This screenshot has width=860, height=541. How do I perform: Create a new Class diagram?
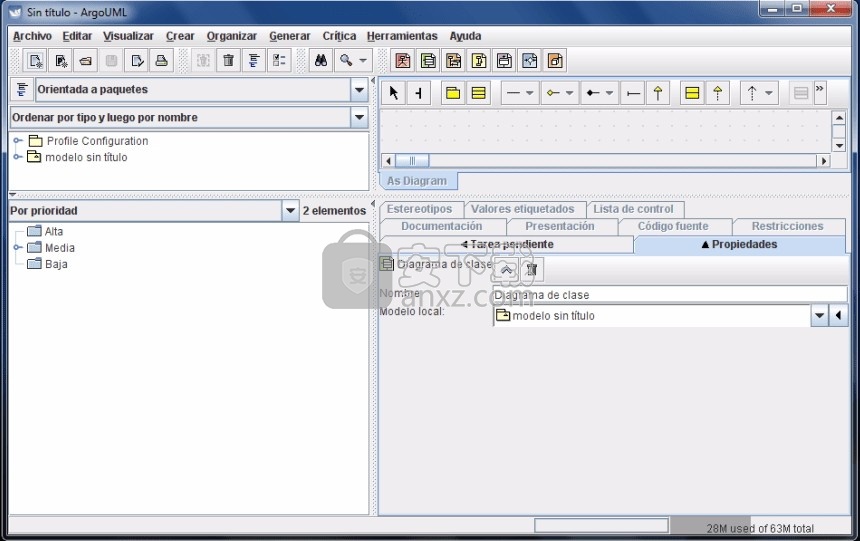click(x=428, y=60)
